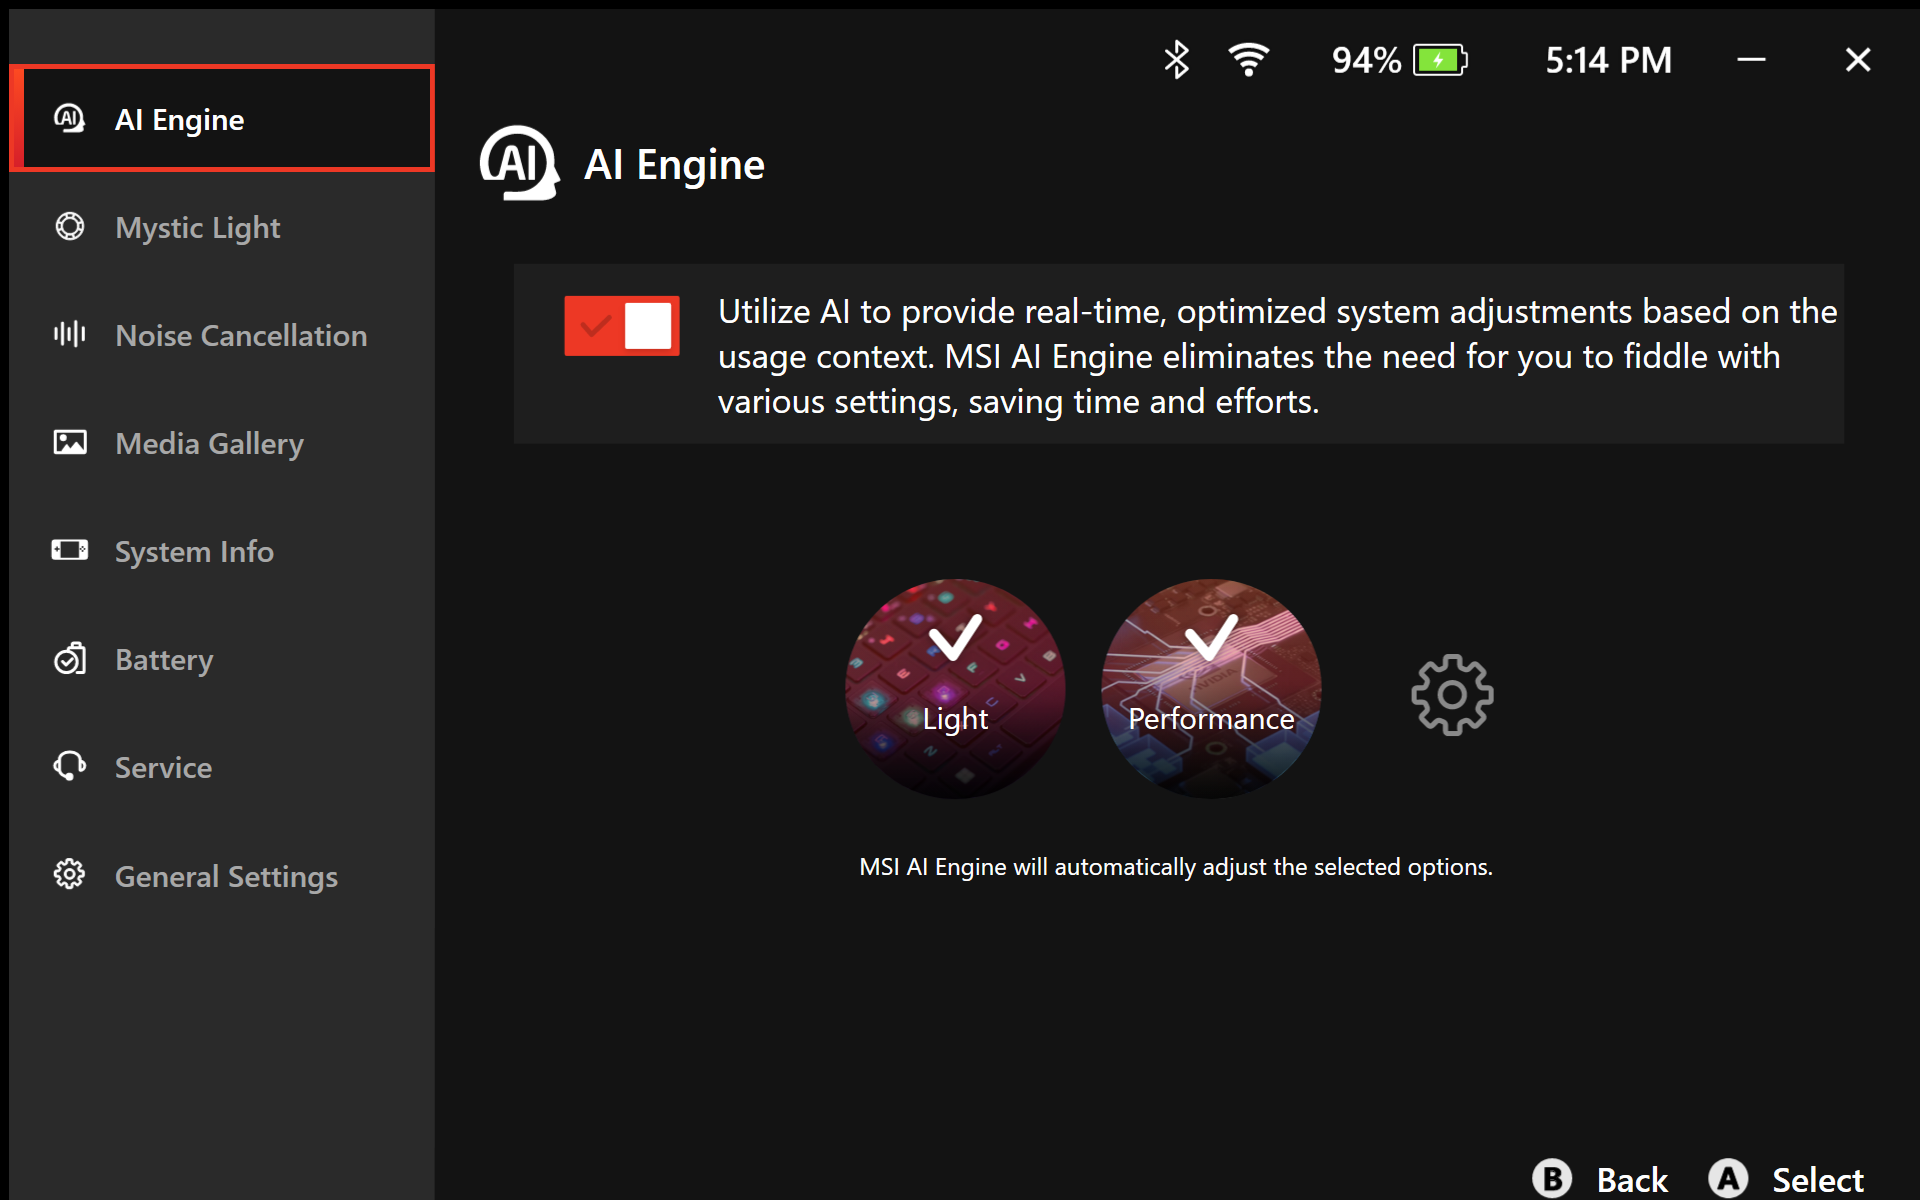Click the Media Gallery picture icon

(x=70, y=442)
